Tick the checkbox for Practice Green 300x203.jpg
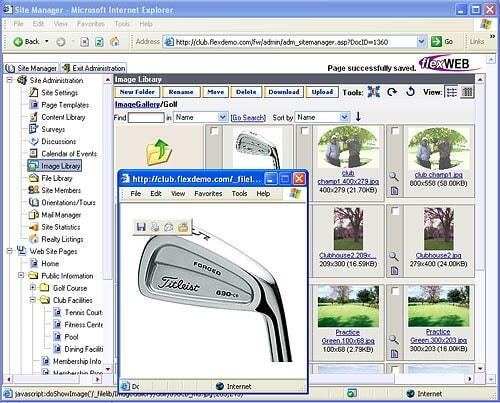Image resolution: width=500 pixels, height=403 pixels. click(x=395, y=291)
